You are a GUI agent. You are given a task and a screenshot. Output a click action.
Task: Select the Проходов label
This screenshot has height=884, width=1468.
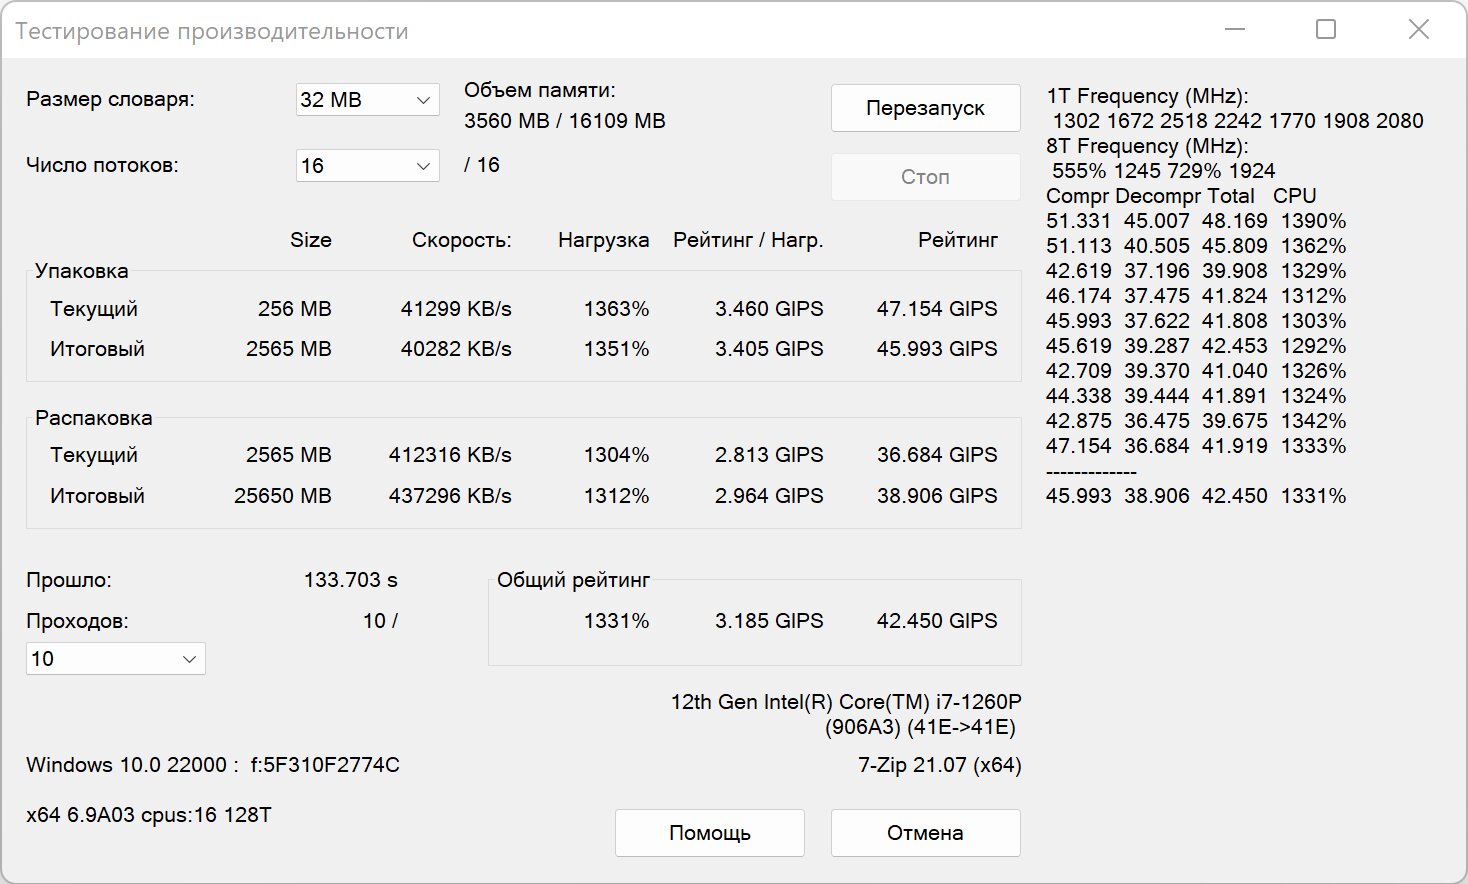pyautogui.click(x=77, y=621)
